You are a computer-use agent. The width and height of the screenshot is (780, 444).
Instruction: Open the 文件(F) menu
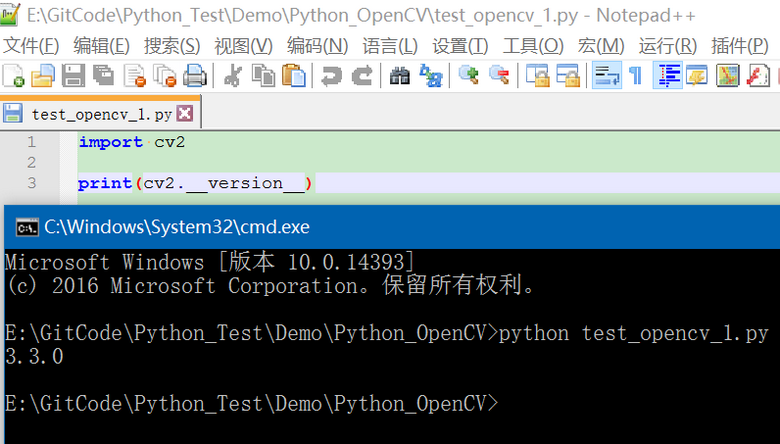(31, 46)
